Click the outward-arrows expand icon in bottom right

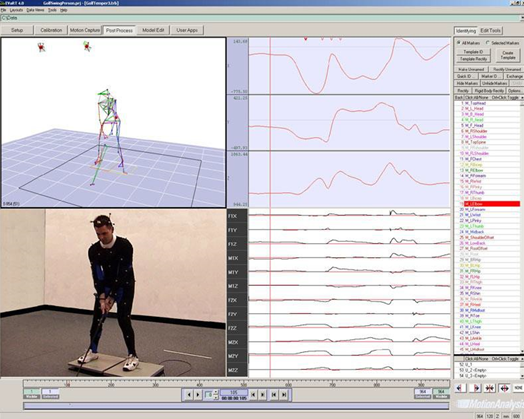504,388
